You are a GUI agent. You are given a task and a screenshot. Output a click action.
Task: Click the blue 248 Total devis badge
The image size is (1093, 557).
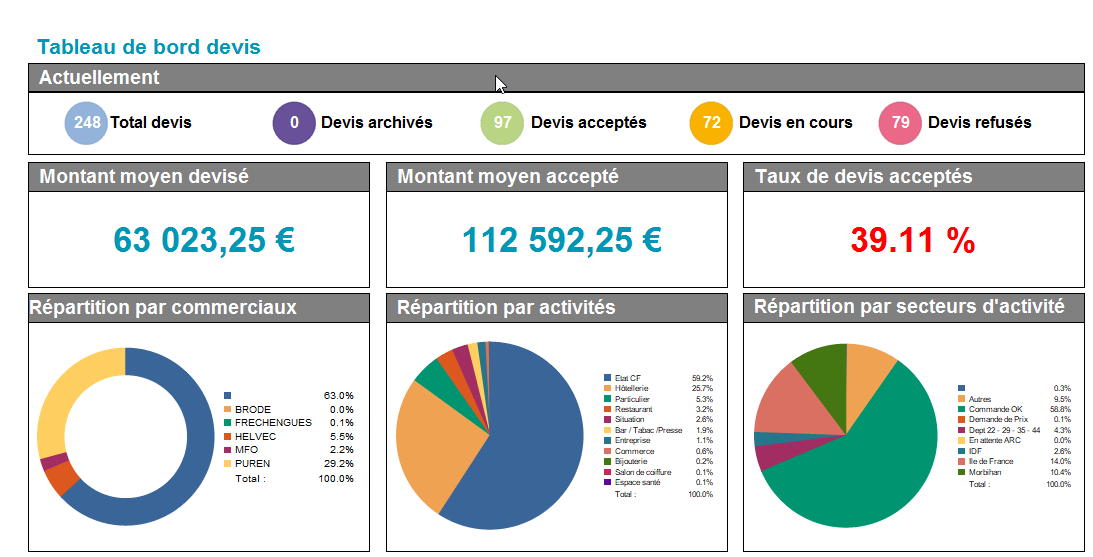pyautogui.click(x=86, y=123)
